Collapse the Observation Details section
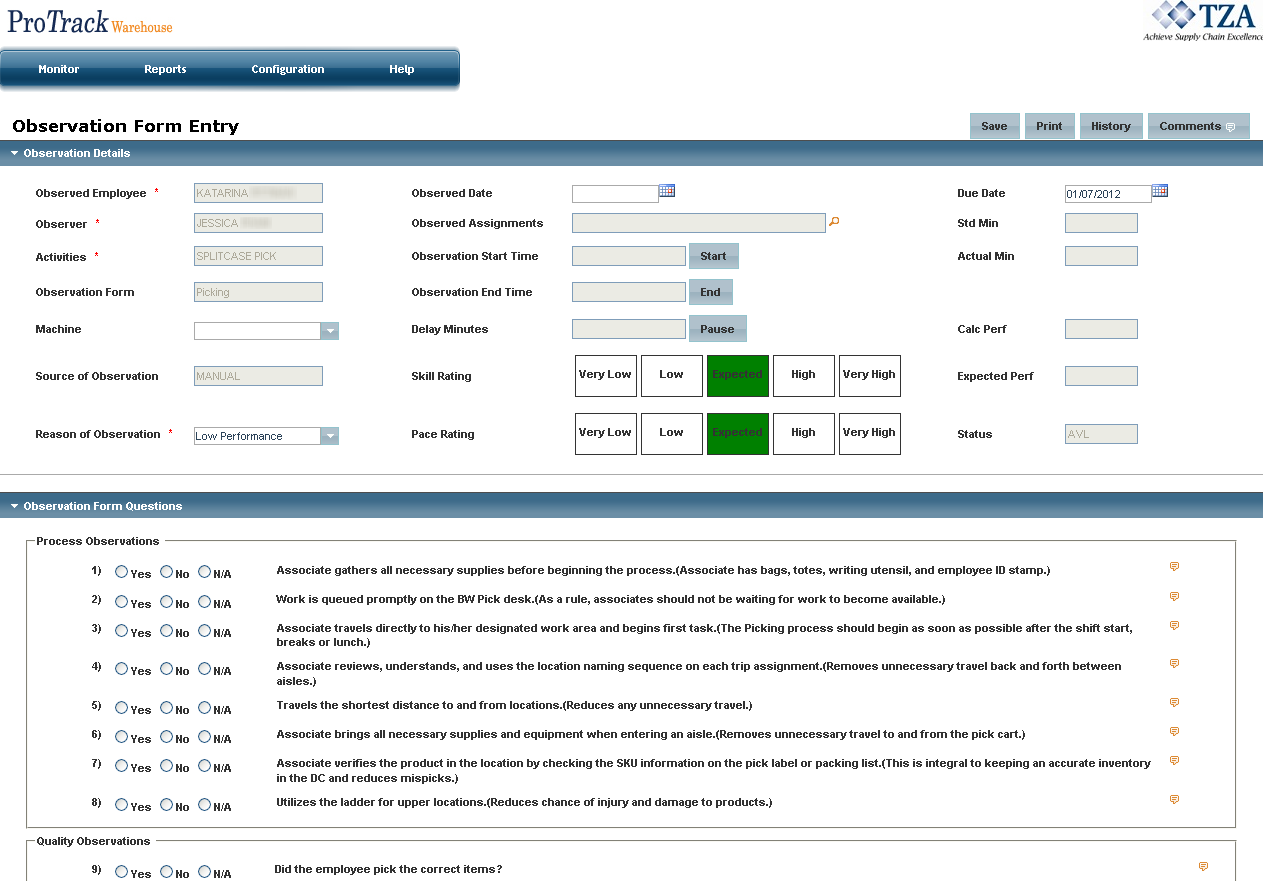The width and height of the screenshot is (1263, 881). [x=14, y=153]
